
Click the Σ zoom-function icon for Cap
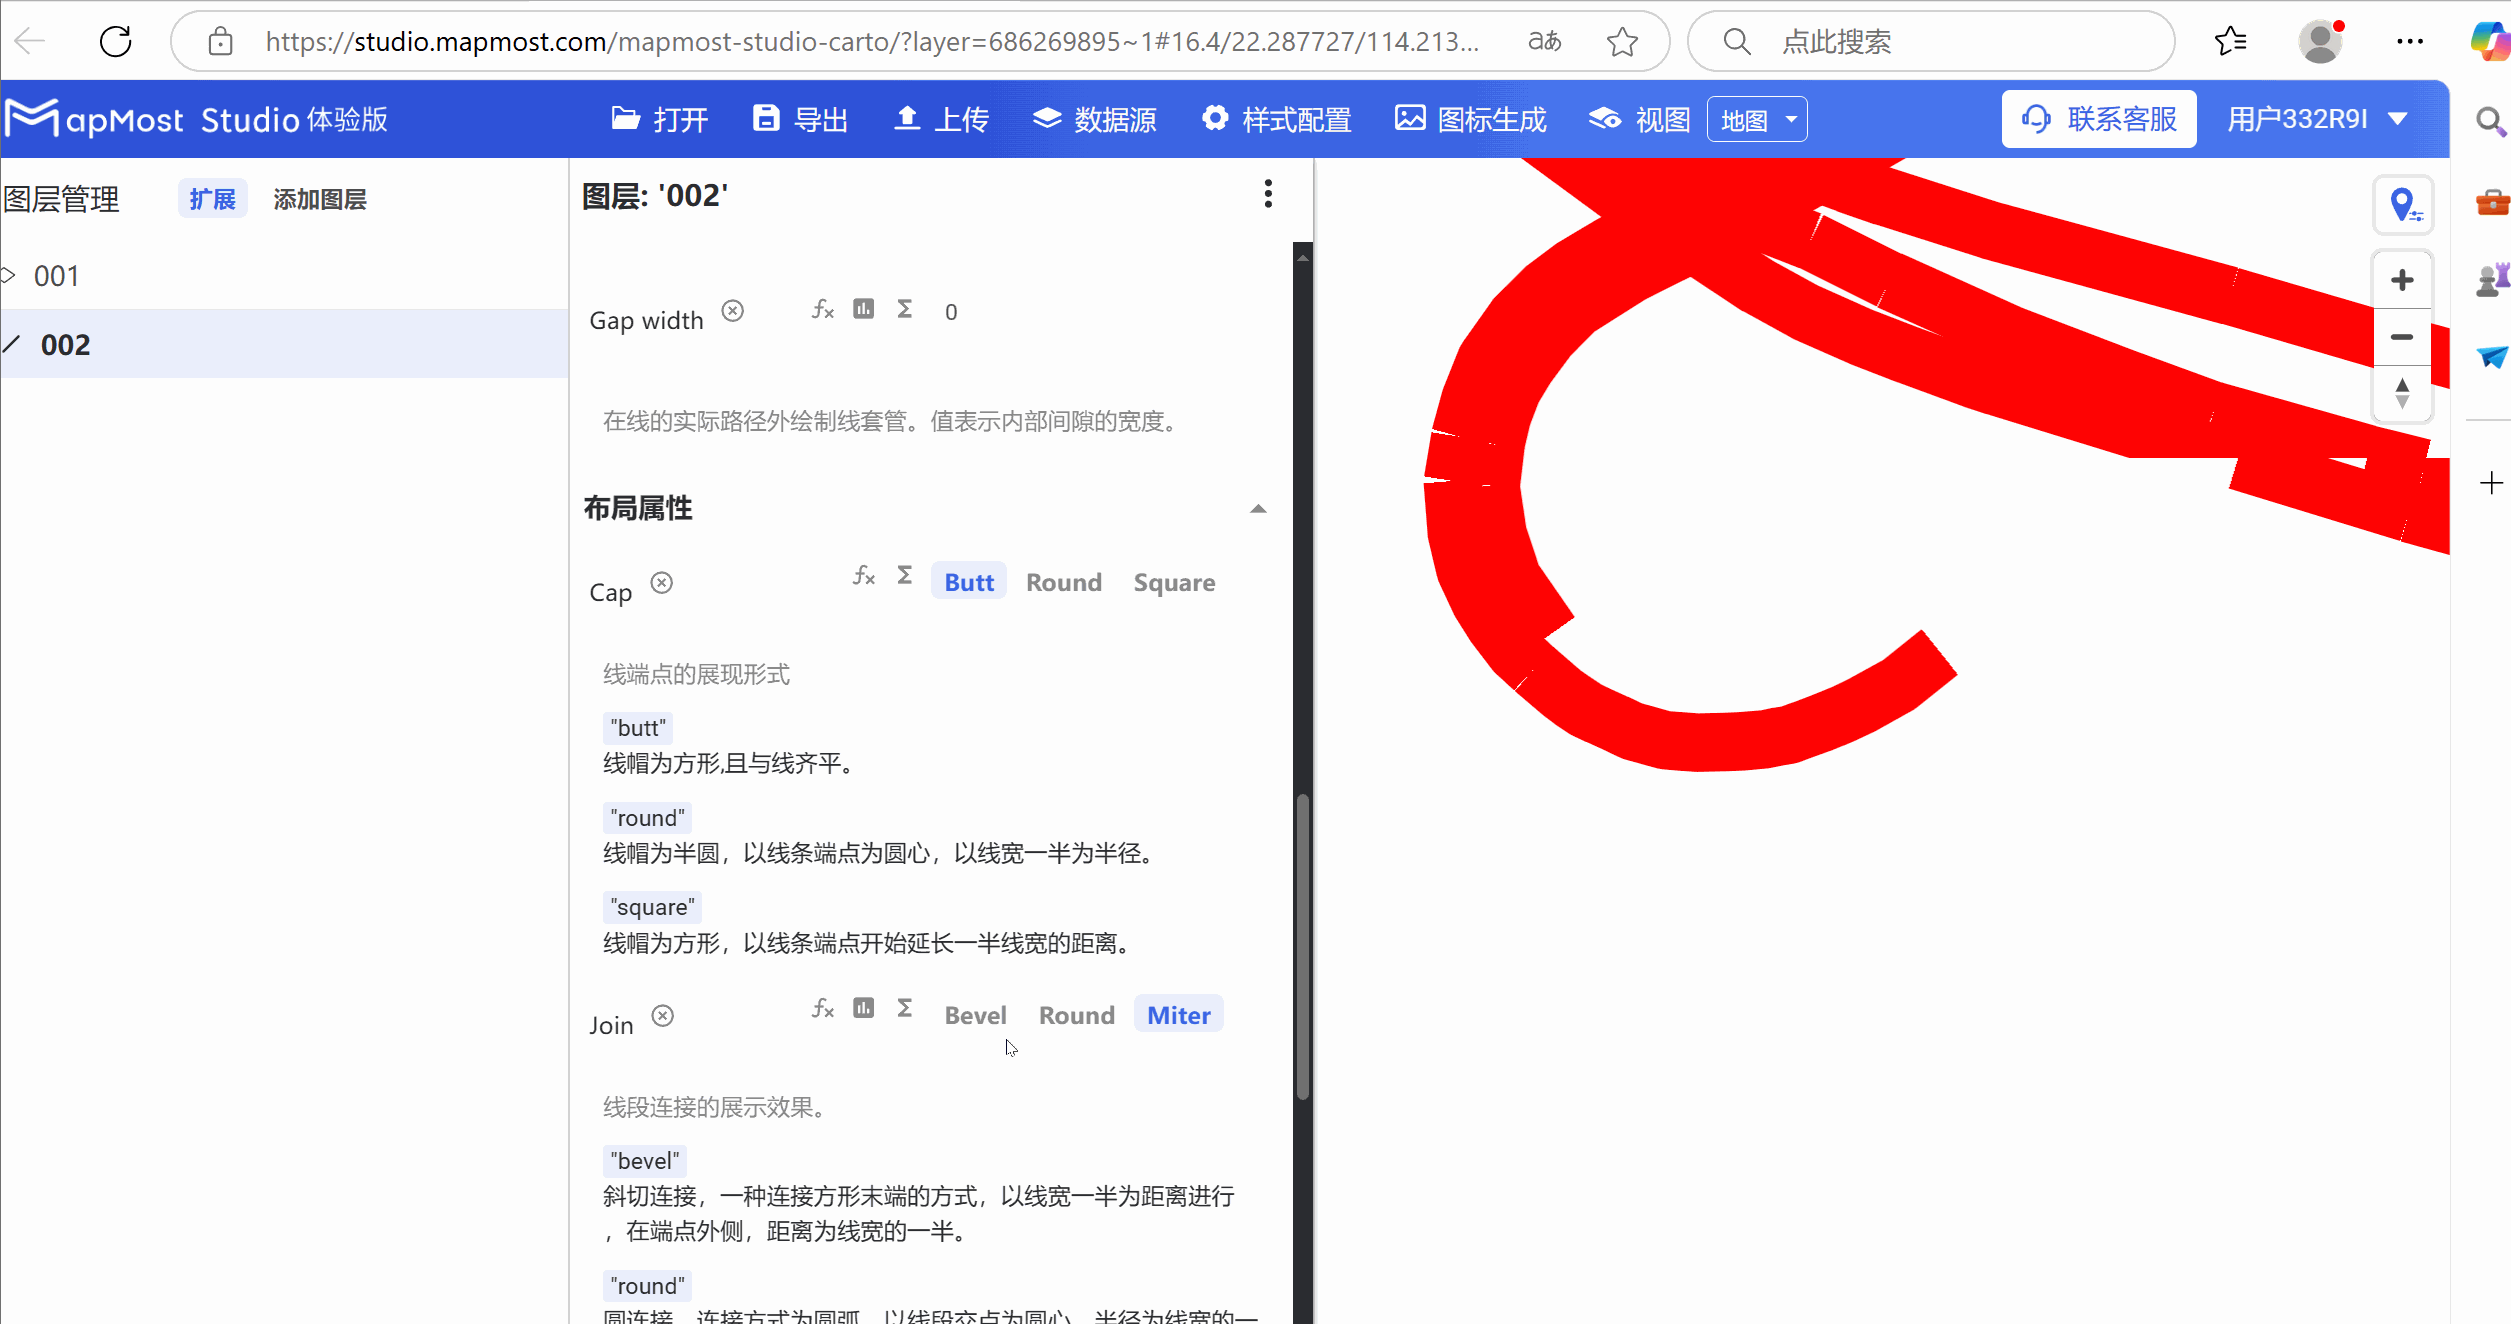(903, 575)
